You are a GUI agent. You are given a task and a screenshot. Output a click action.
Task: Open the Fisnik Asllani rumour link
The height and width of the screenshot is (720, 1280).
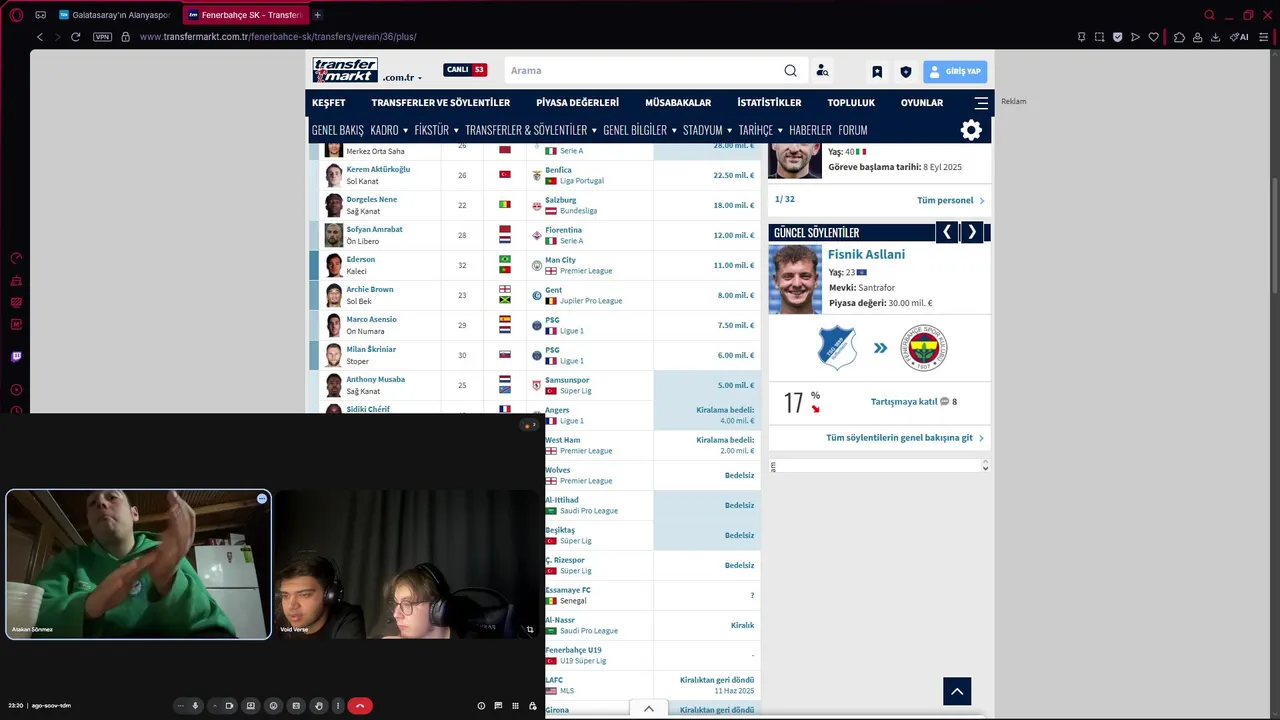866,254
